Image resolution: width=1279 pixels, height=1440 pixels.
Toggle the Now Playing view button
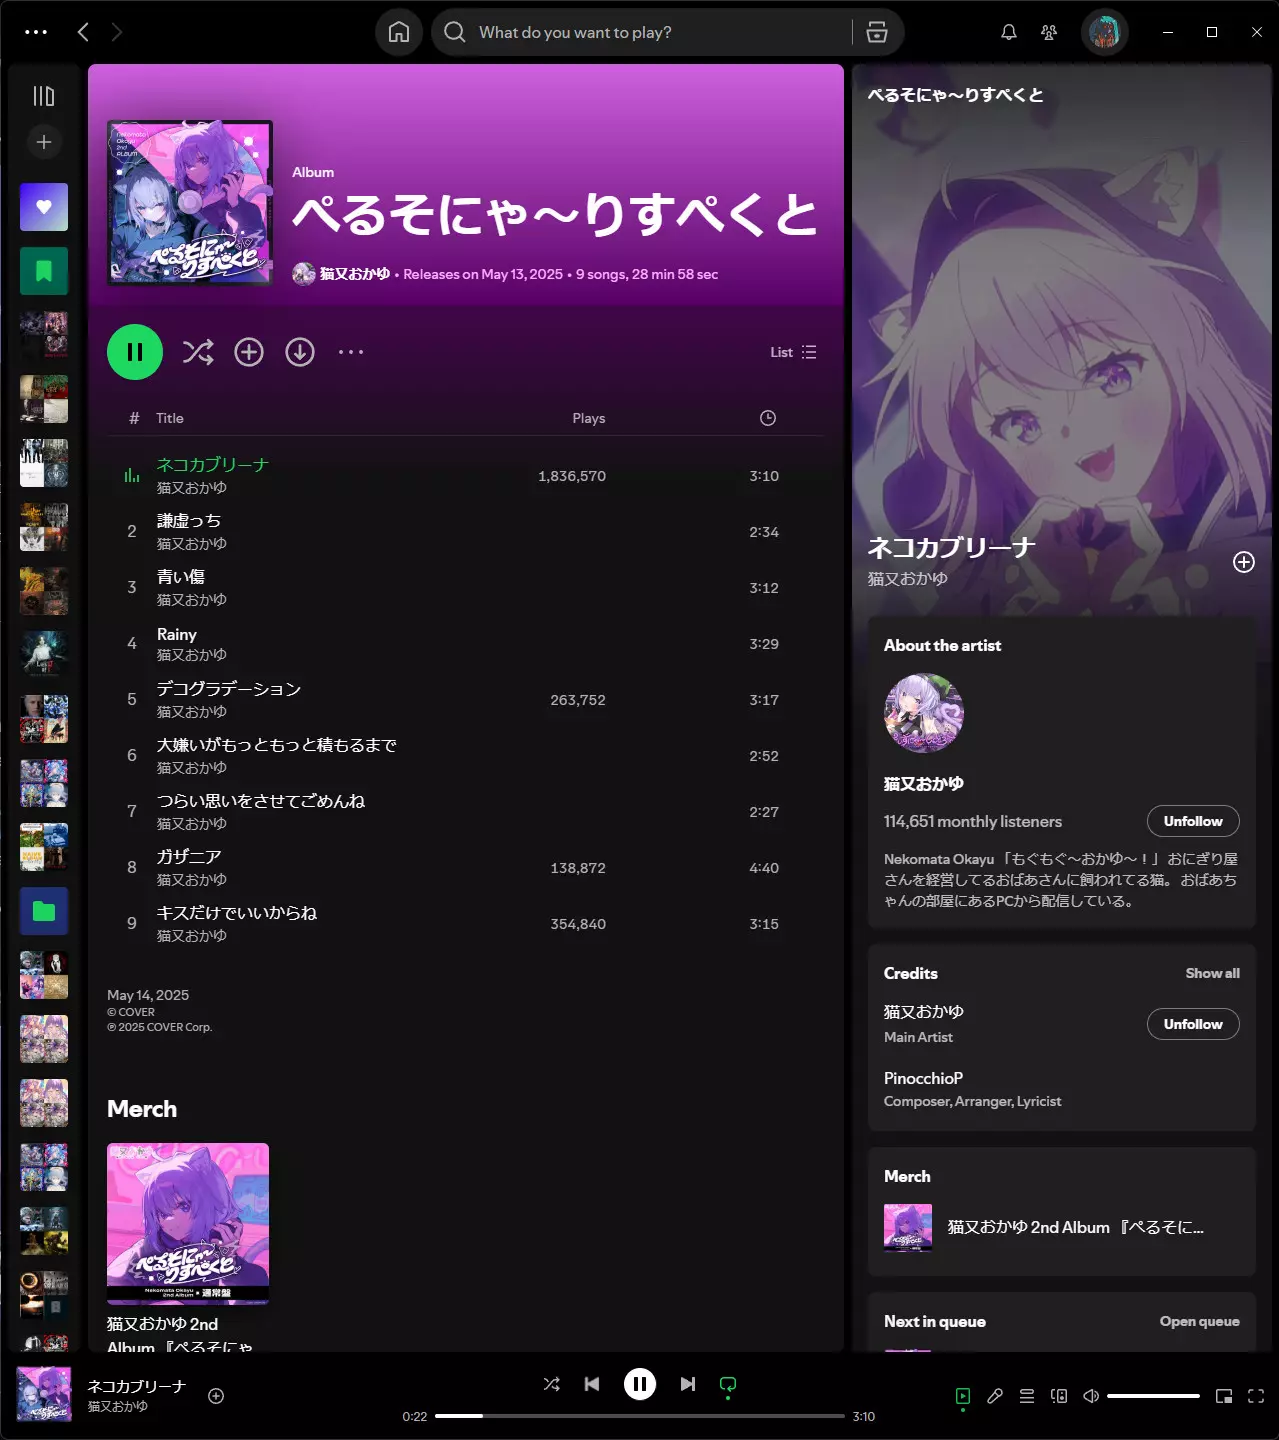963,1396
